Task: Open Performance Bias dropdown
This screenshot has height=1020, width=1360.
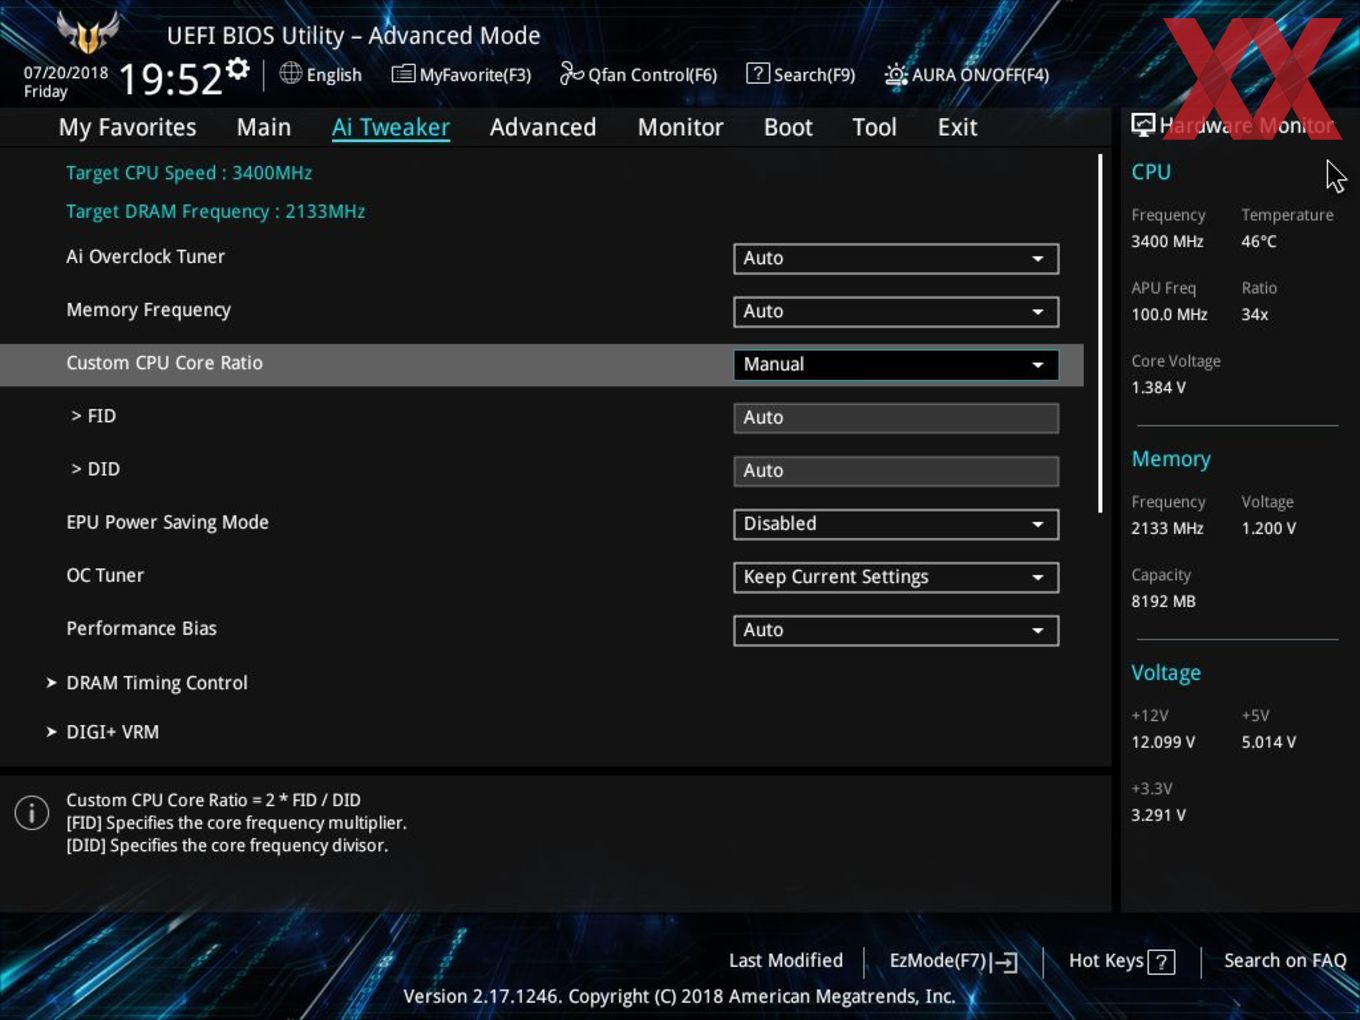Action: pyautogui.click(x=896, y=630)
